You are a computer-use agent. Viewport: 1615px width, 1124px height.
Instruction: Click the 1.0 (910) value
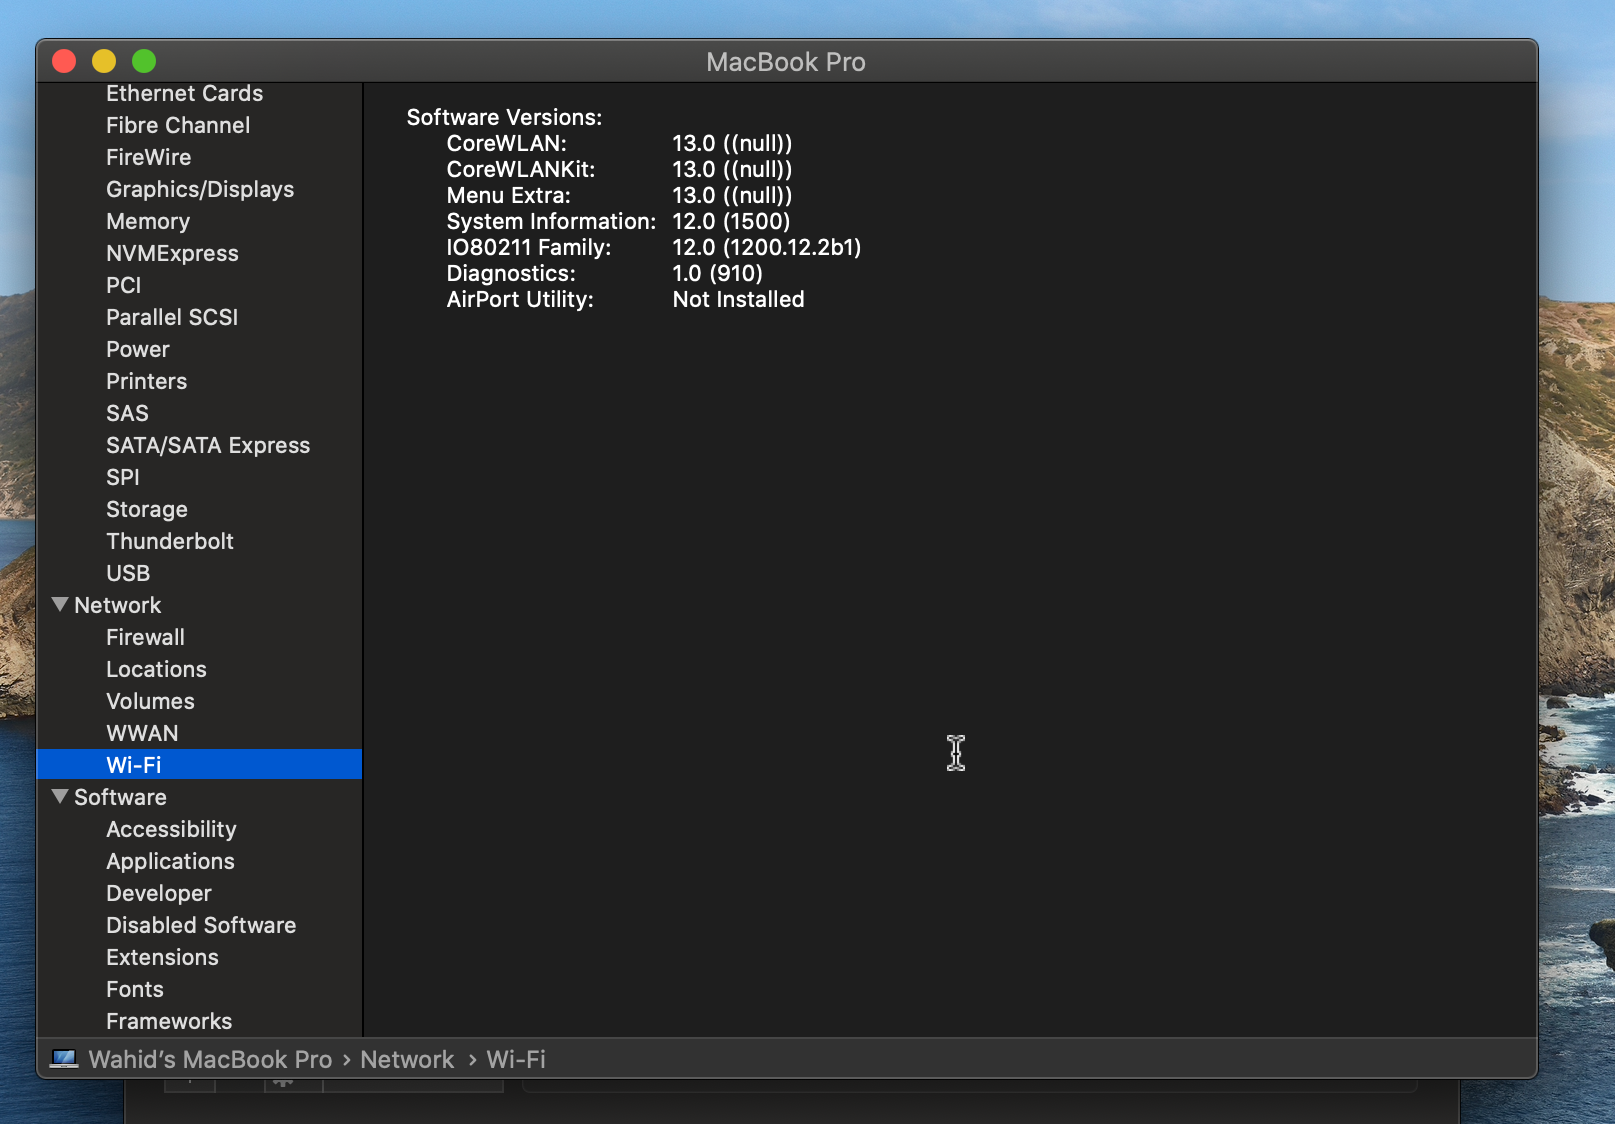(718, 273)
